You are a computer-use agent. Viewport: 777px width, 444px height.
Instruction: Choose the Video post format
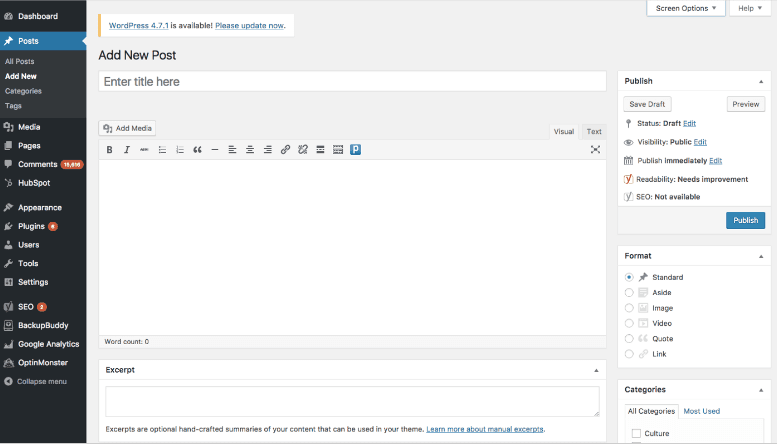click(629, 323)
